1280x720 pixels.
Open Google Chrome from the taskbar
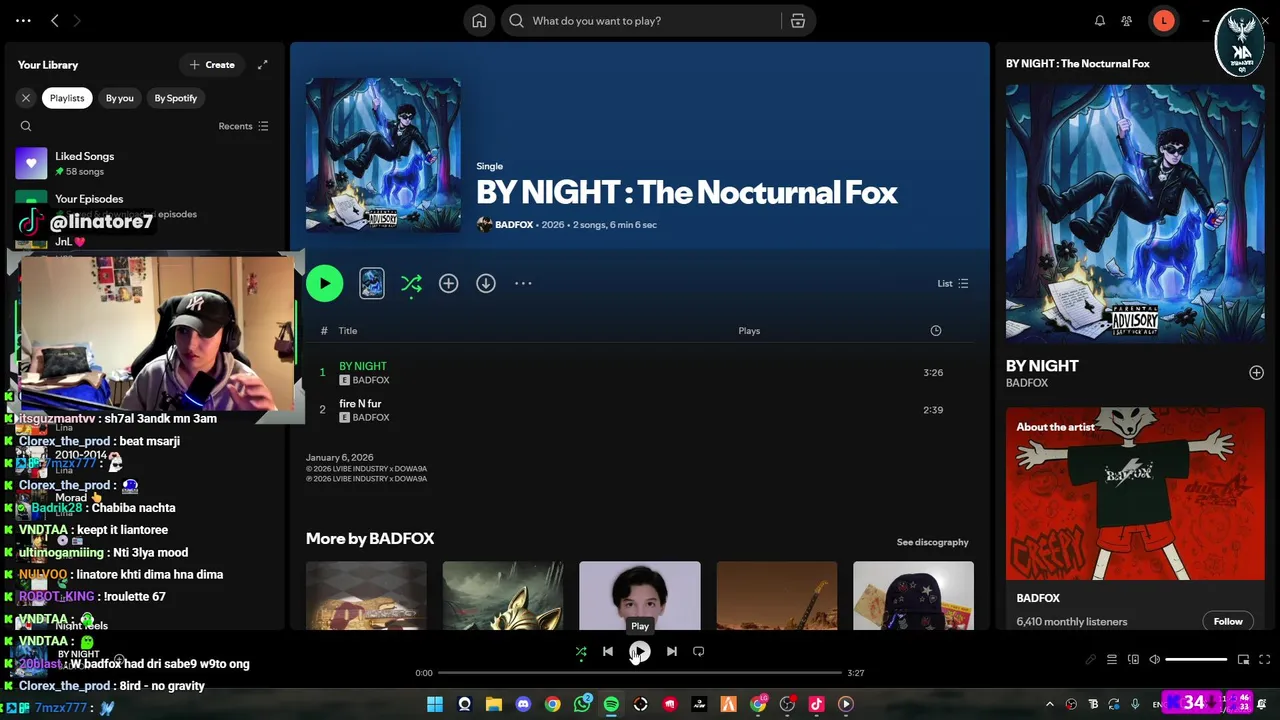coord(552,705)
